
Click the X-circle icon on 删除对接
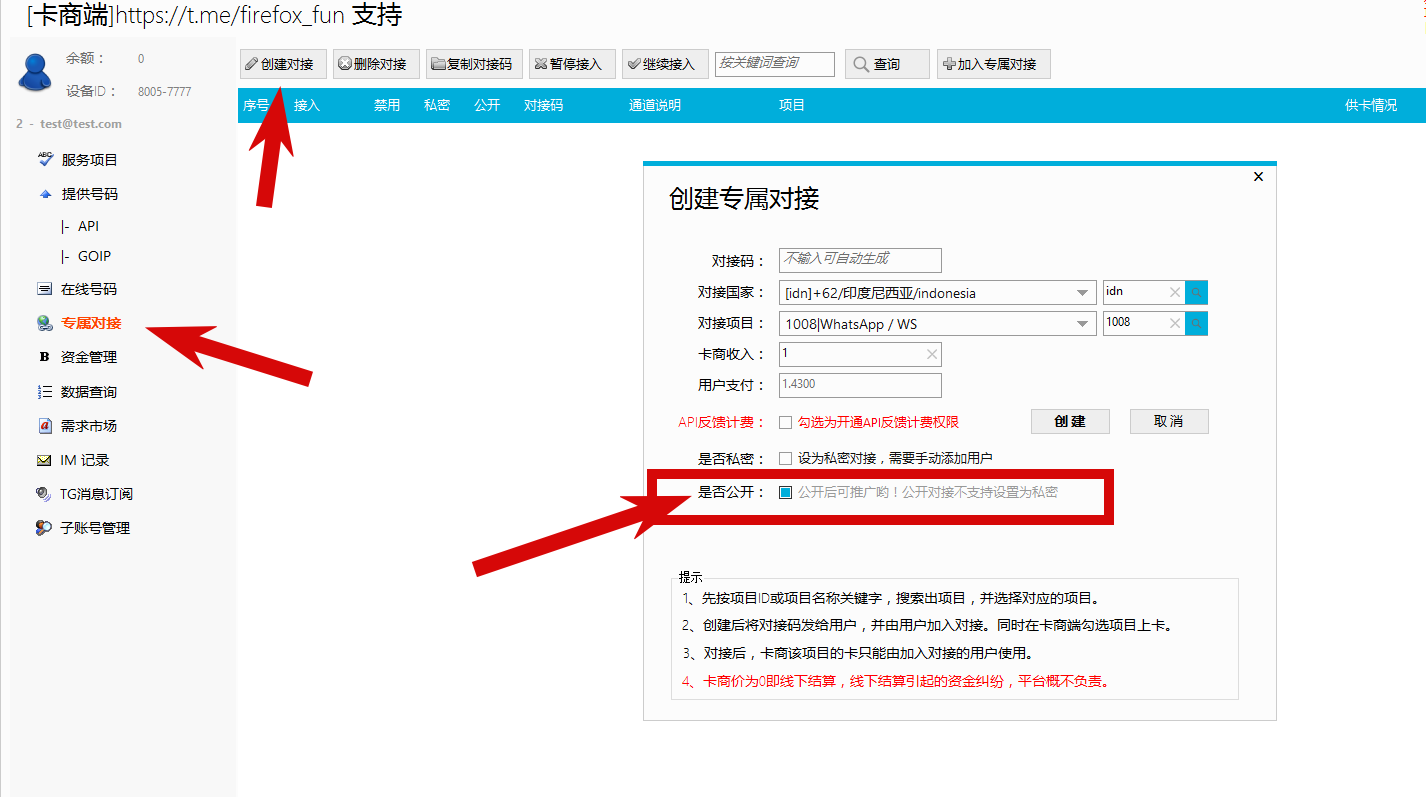tap(345, 64)
